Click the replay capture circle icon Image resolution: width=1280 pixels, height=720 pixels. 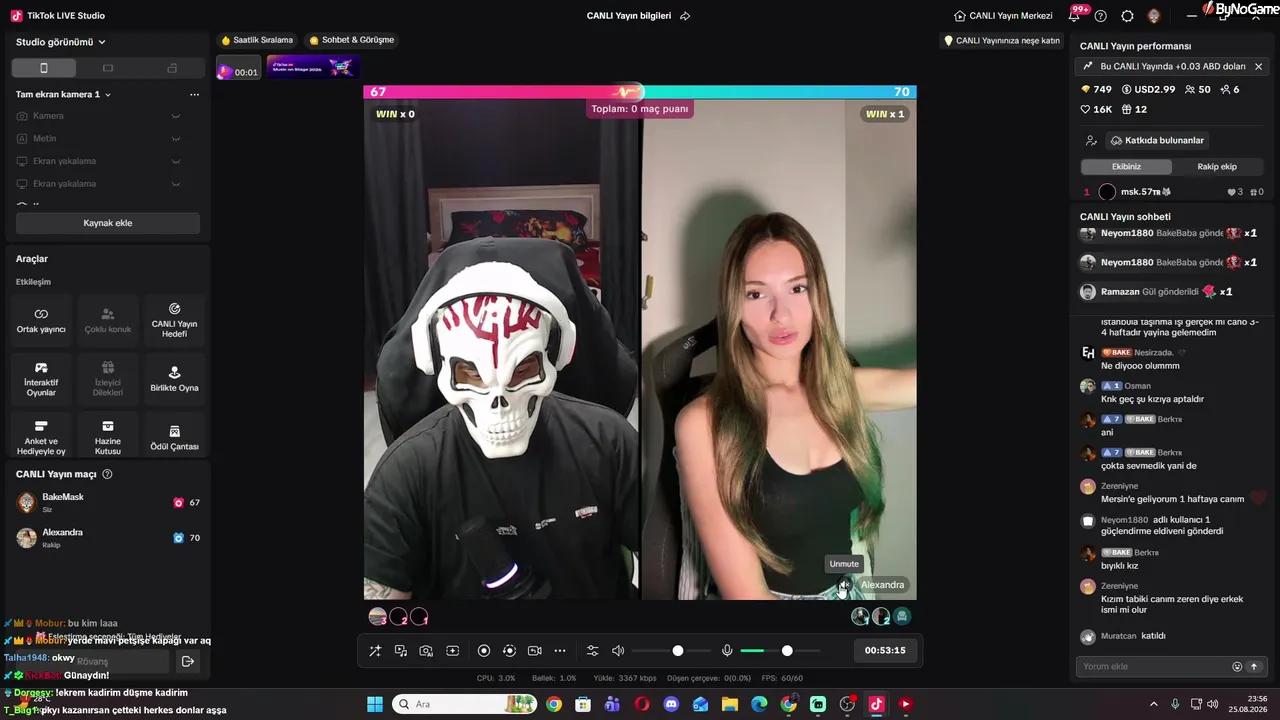coord(509,651)
